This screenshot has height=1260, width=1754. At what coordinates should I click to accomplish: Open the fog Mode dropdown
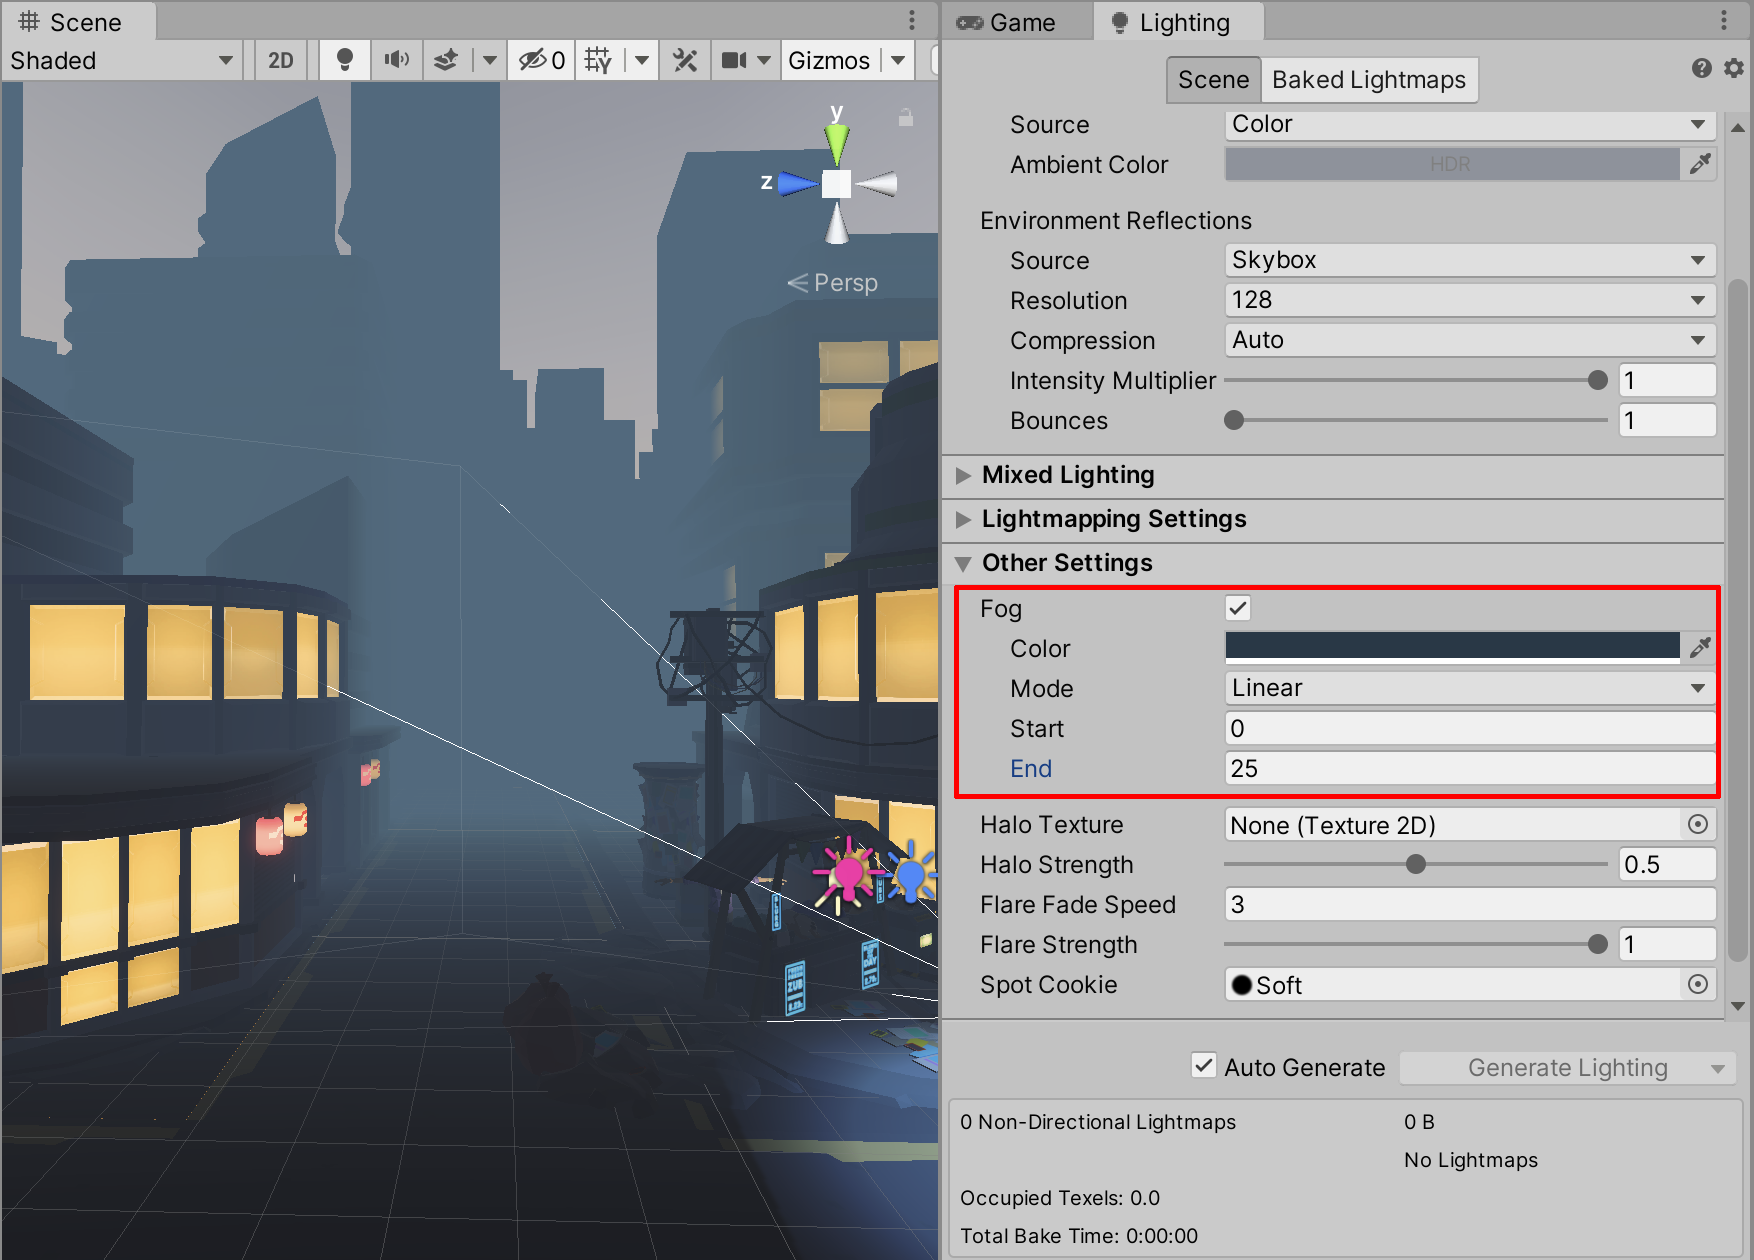click(x=1468, y=688)
